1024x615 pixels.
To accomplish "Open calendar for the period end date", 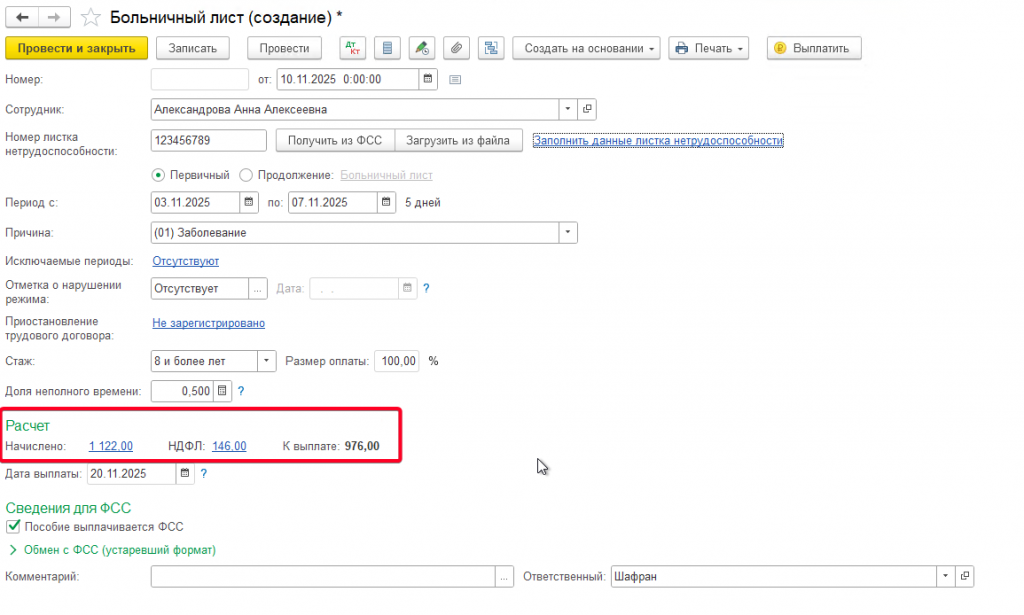I will pos(386,202).
